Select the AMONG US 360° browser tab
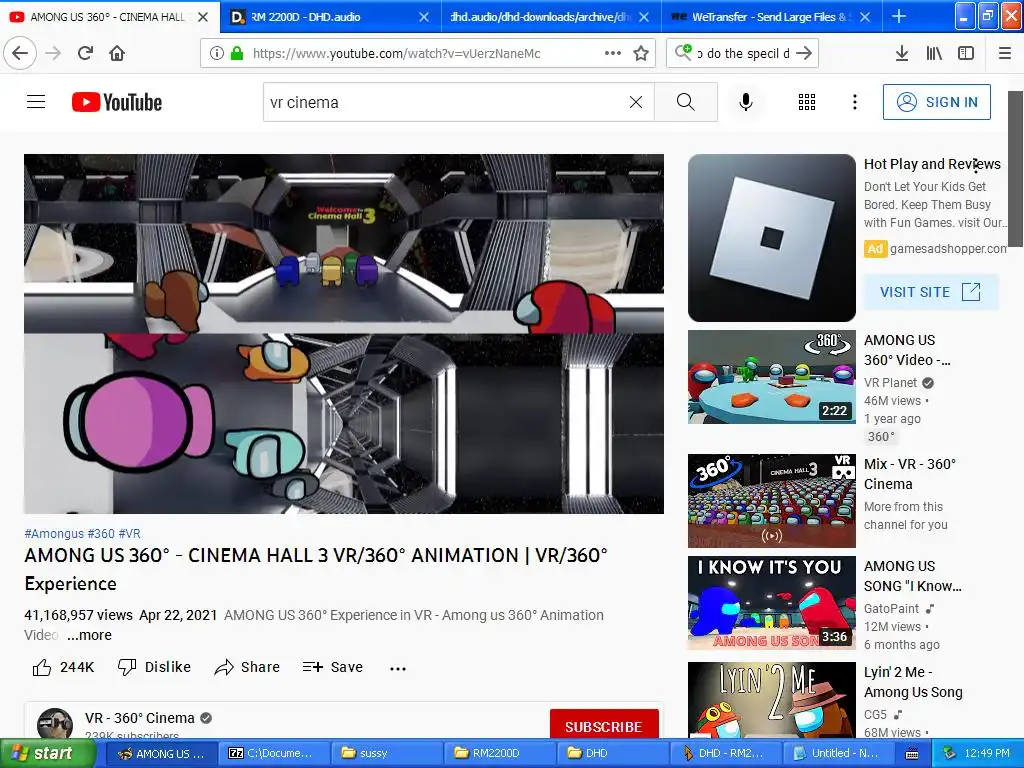 point(110,17)
